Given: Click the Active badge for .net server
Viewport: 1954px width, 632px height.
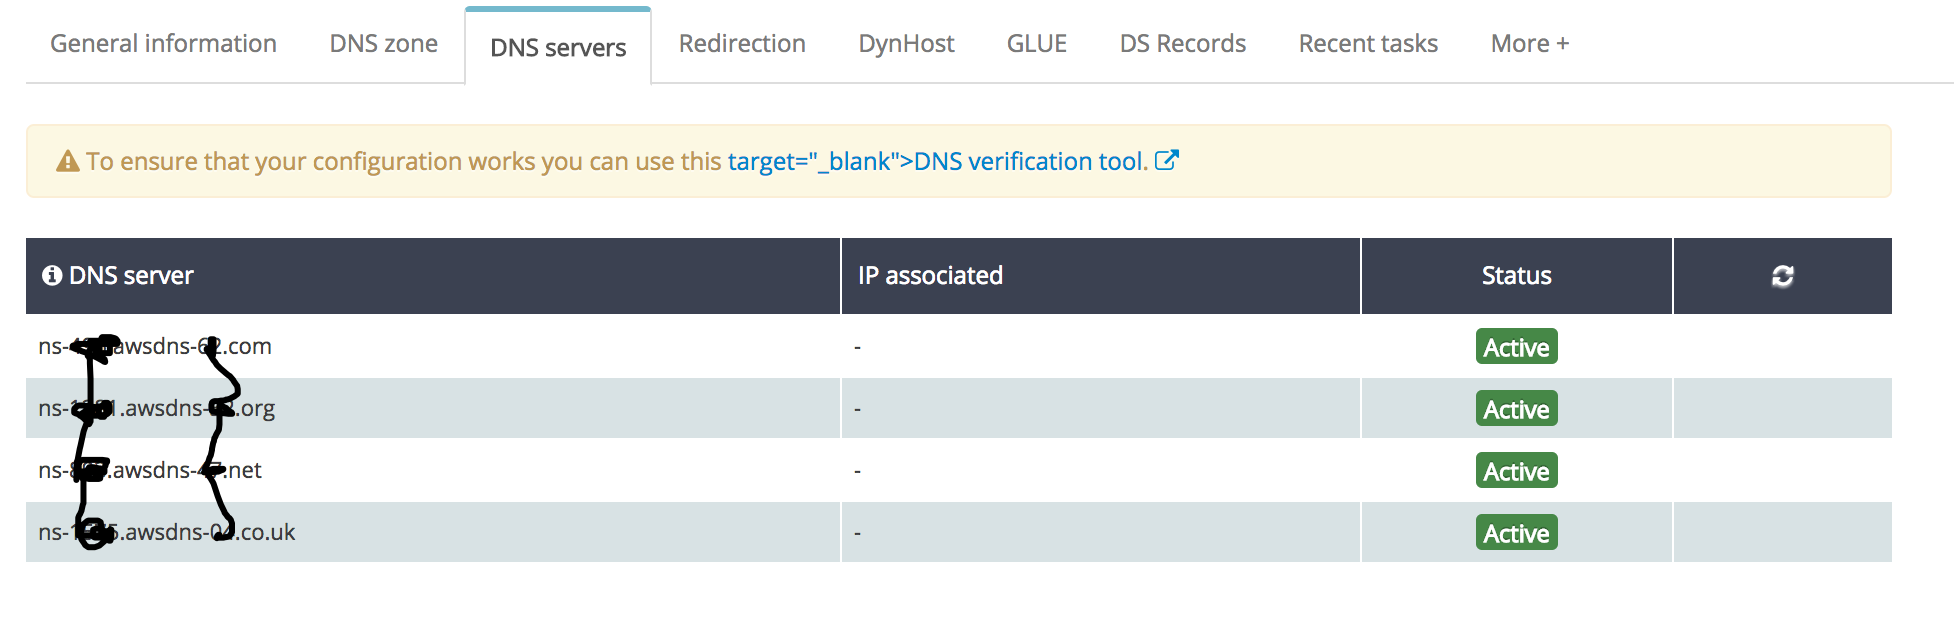Looking at the screenshot, I should 1516,471.
